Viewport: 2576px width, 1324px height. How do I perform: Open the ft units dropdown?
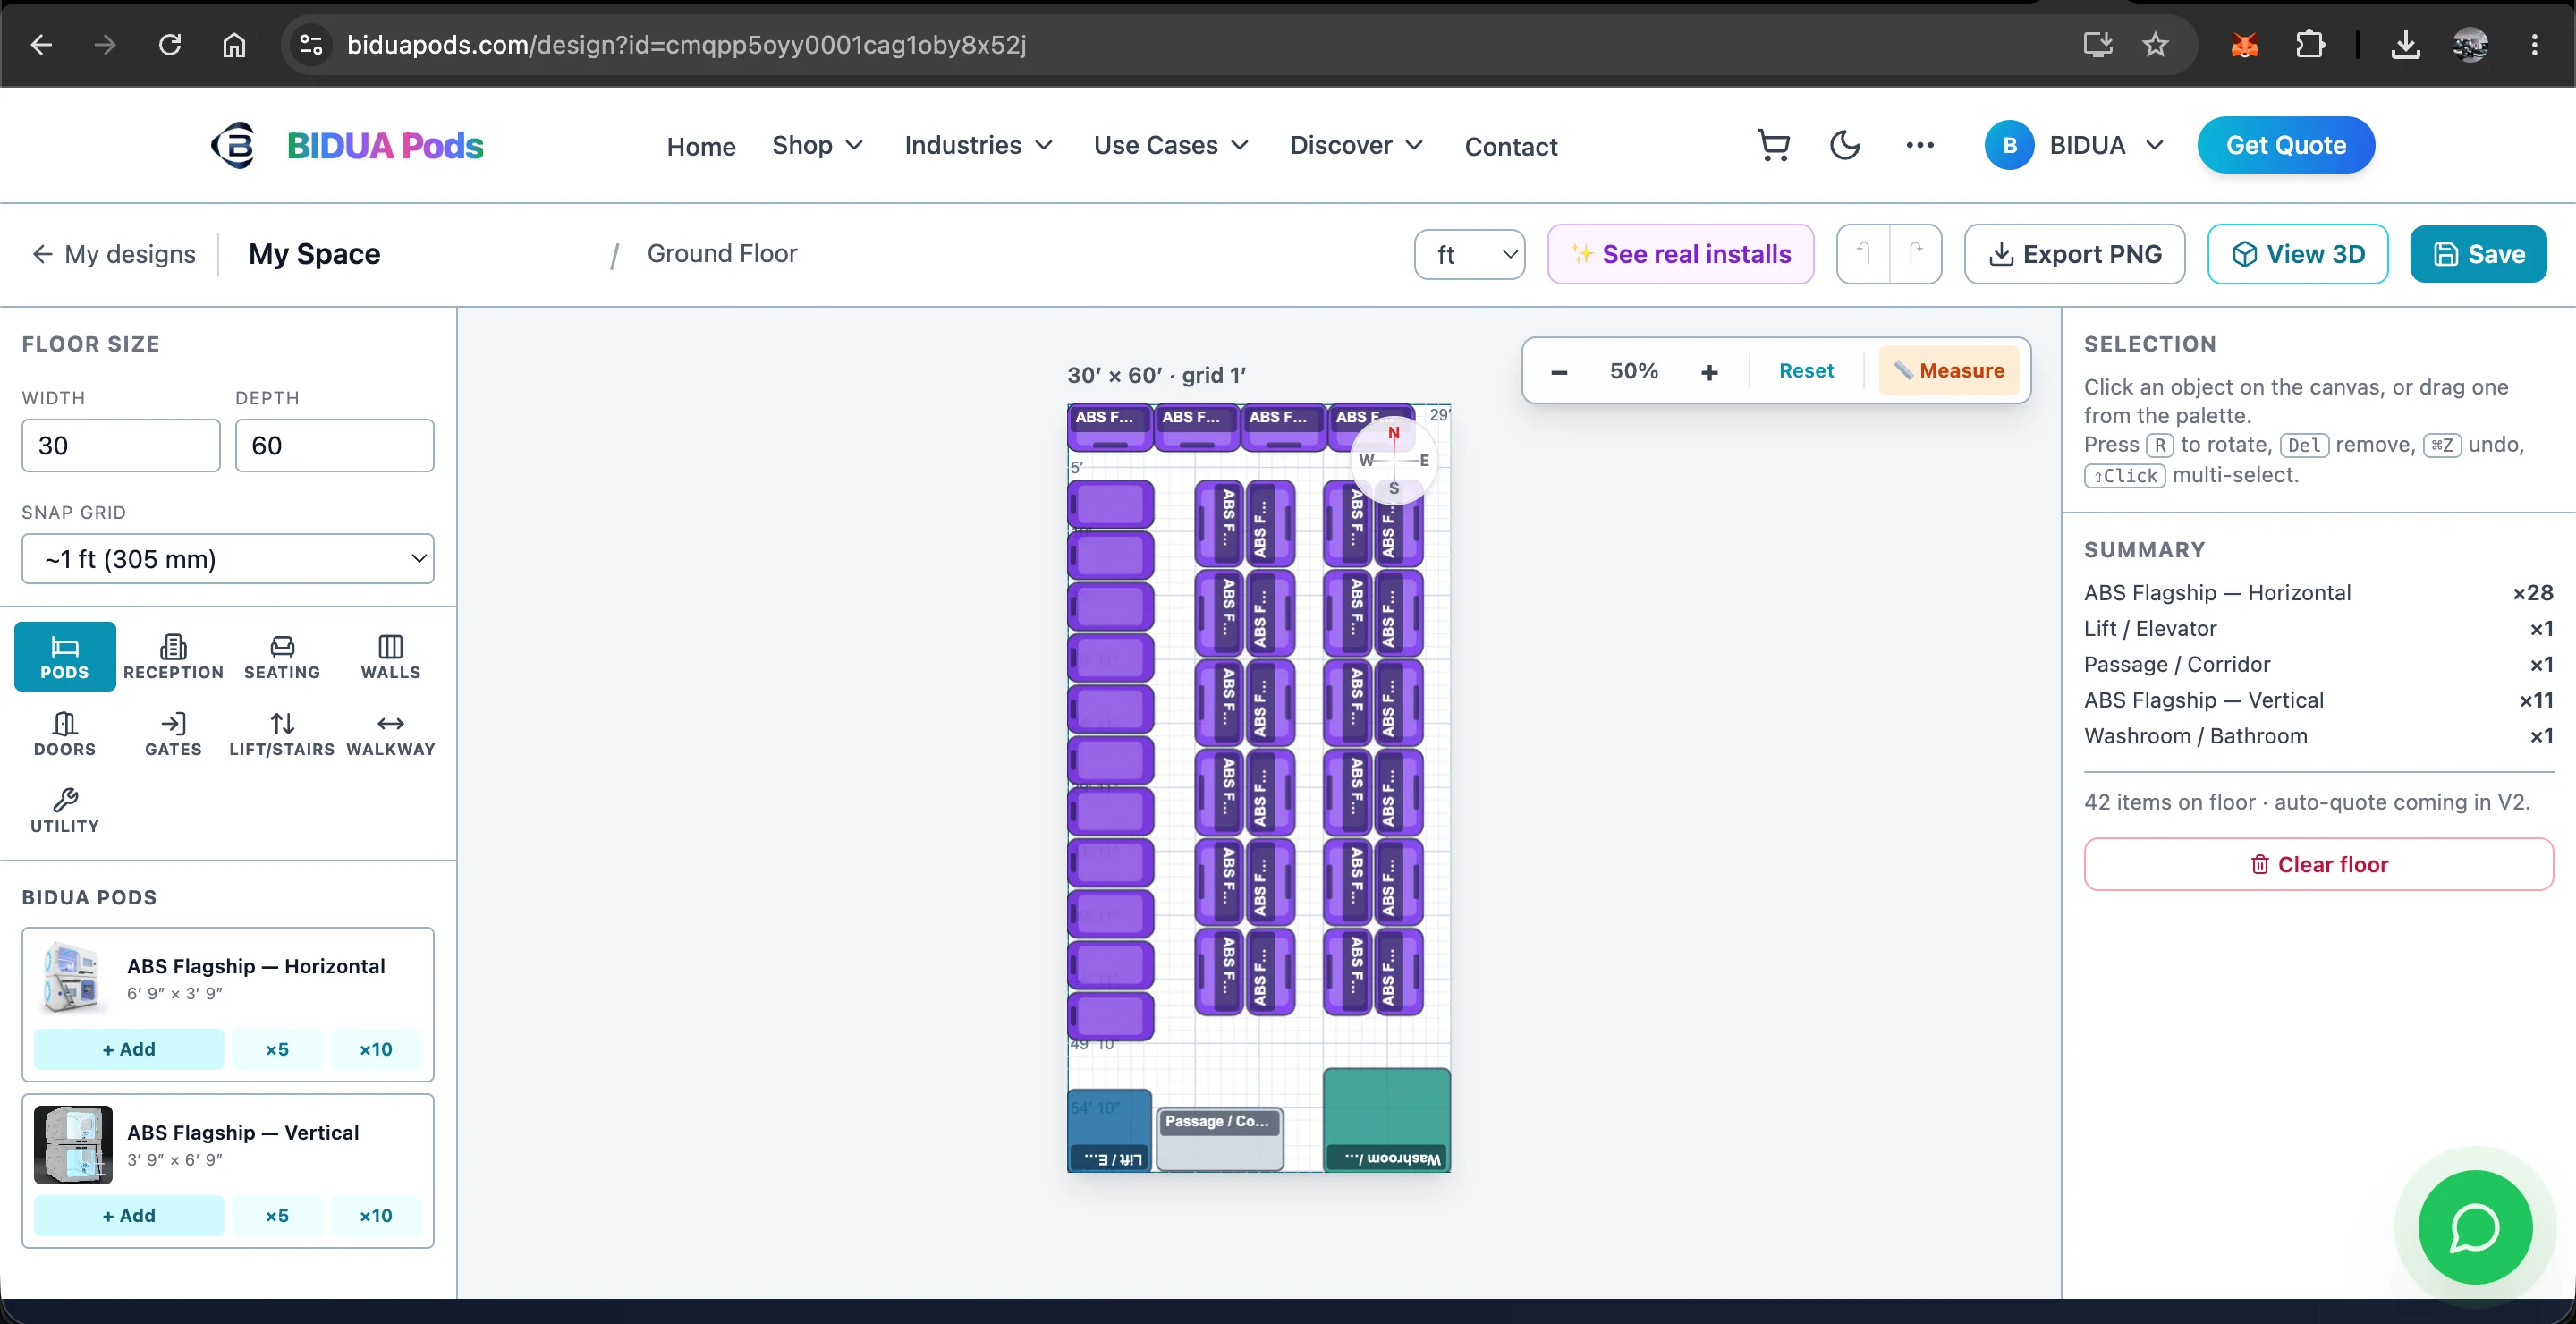[1469, 255]
